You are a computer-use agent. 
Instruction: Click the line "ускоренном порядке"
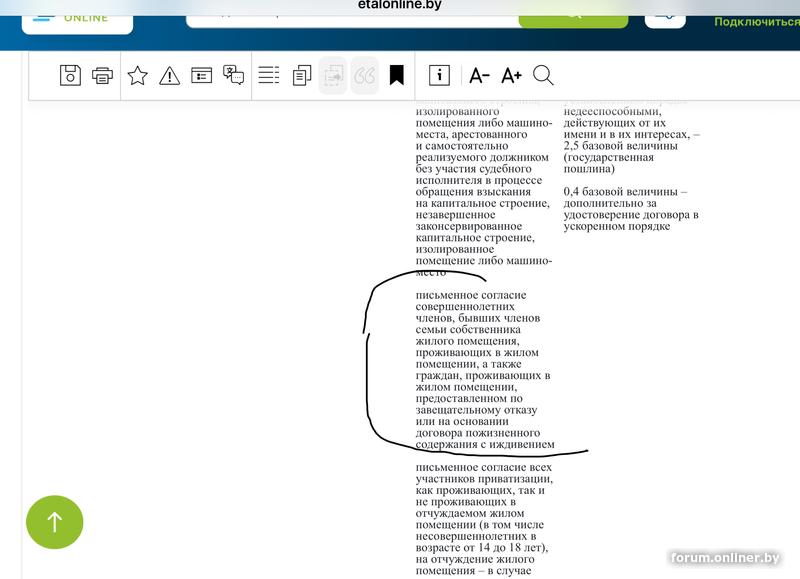tap(616, 226)
